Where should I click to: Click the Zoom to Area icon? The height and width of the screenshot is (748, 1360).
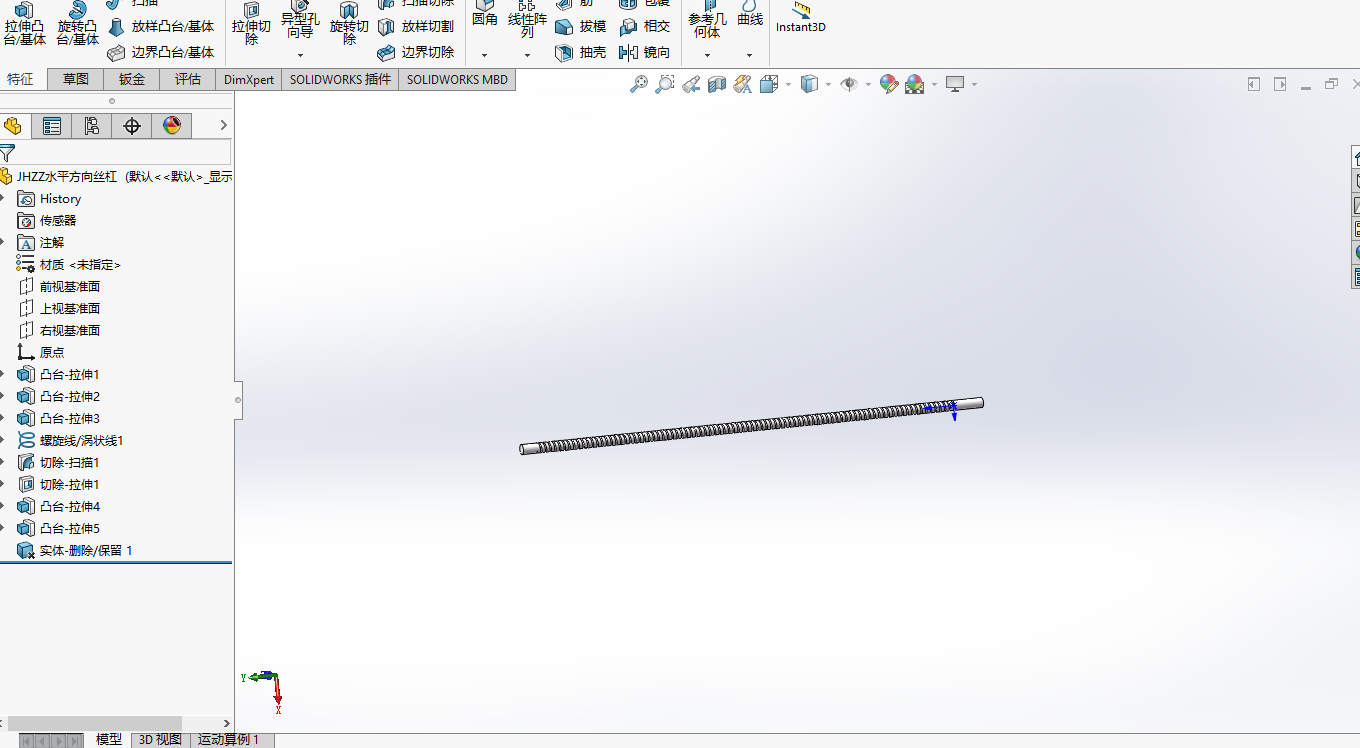(664, 84)
